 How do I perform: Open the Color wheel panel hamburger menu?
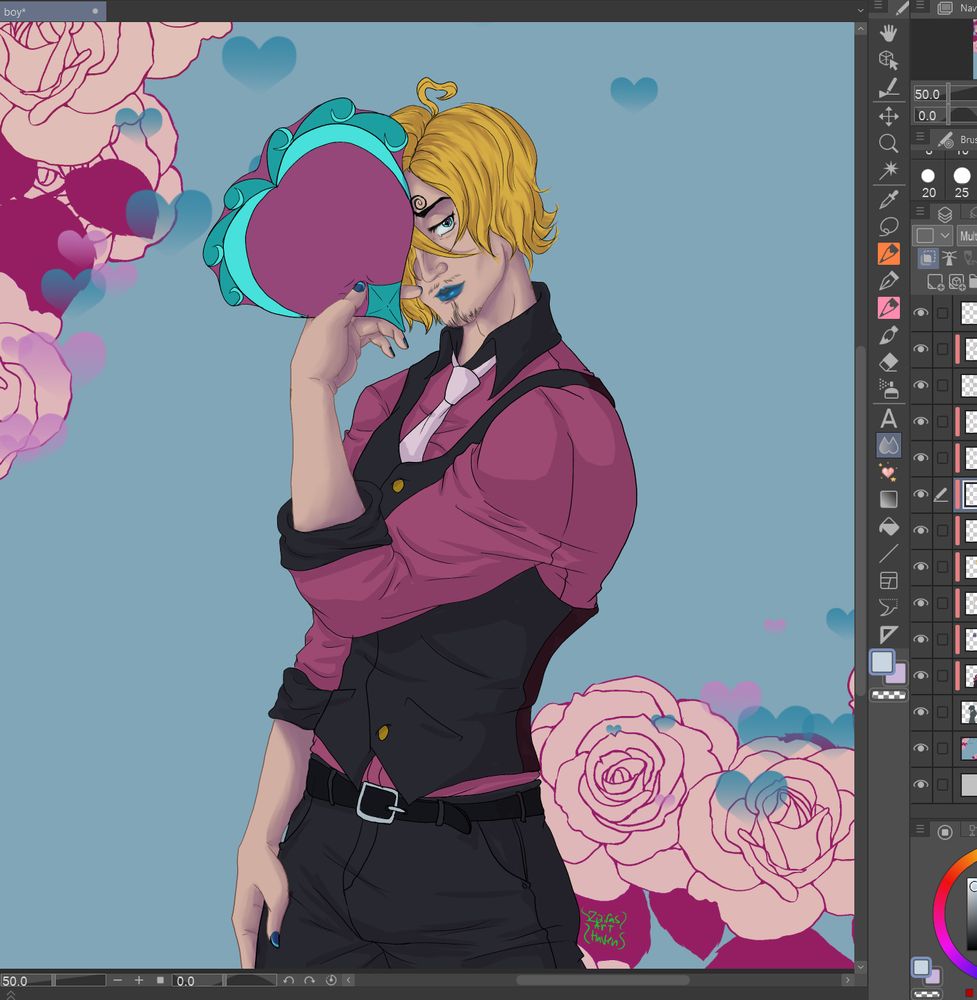tap(920, 829)
